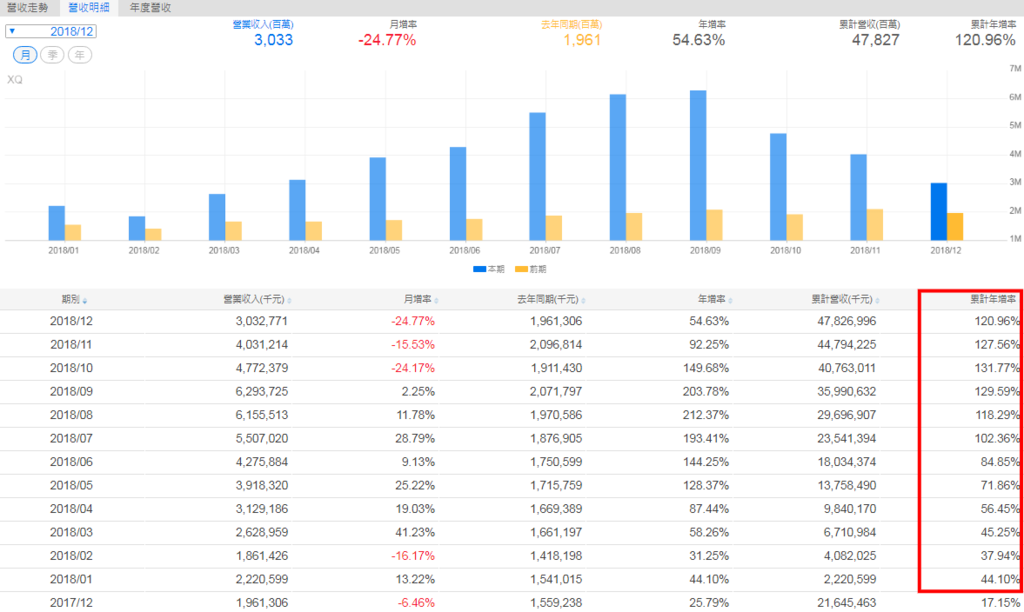Select table row 2018/02
Image resolution: width=1024 pixels, height=612 pixels.
click(512, 556)
